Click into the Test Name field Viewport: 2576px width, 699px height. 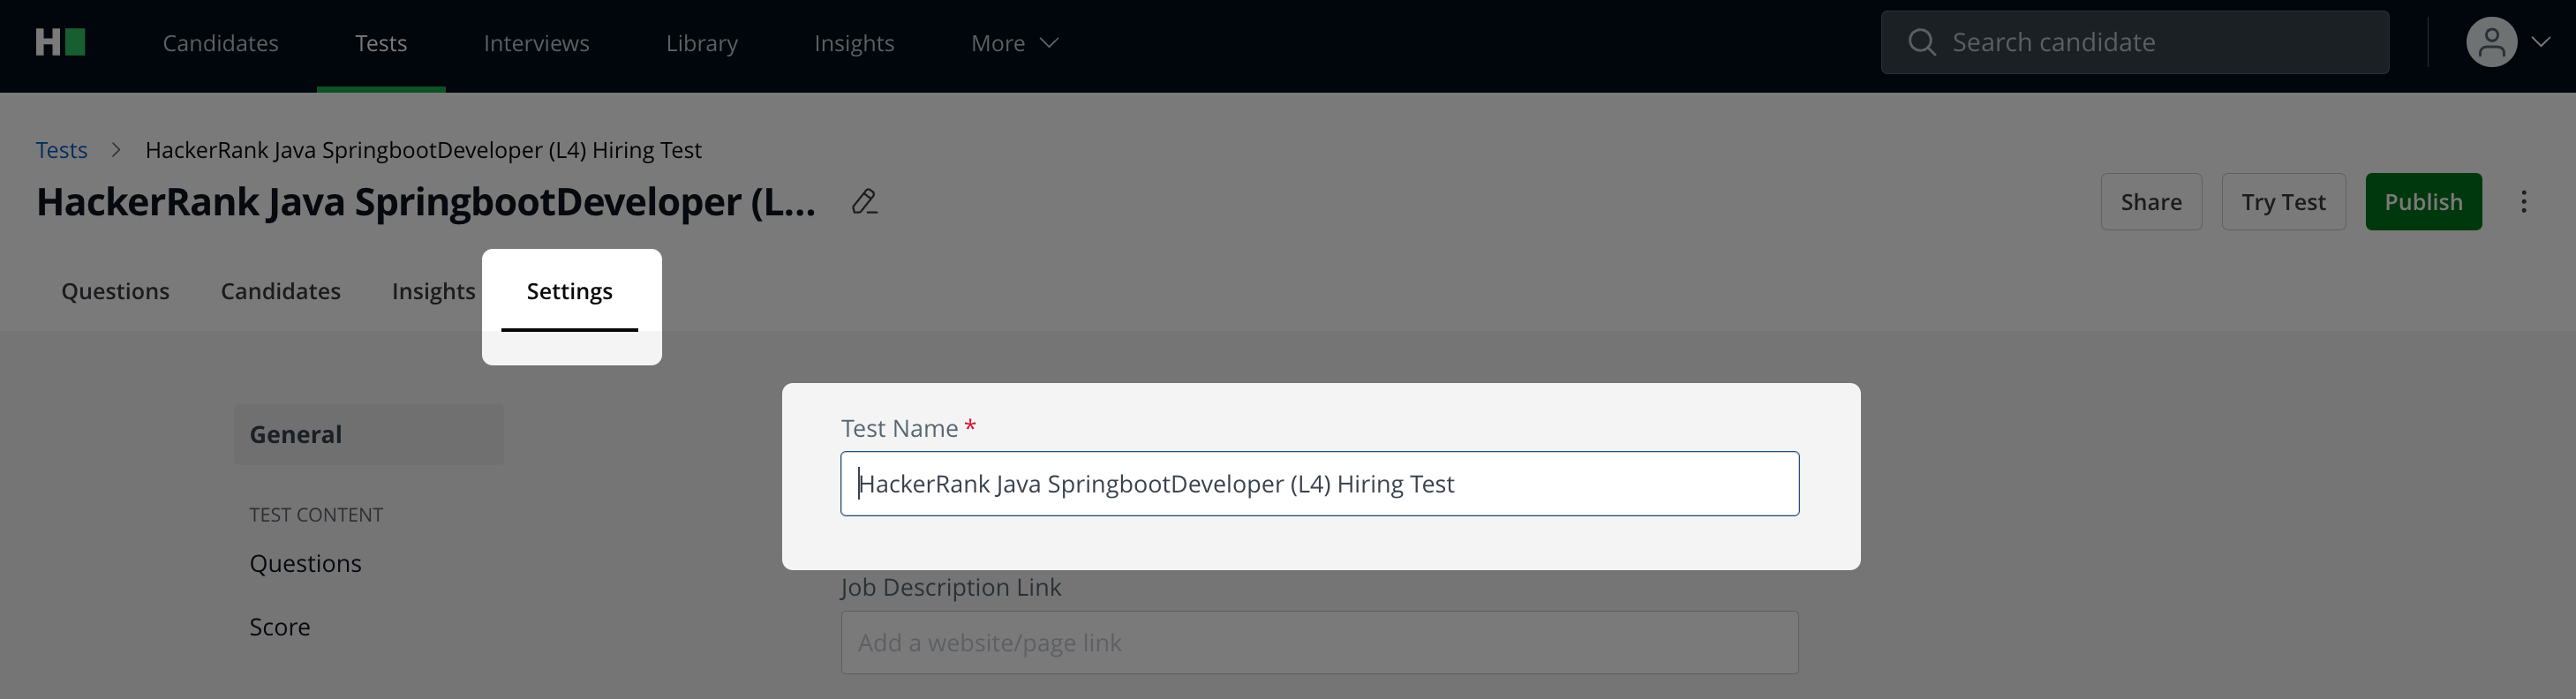click(1319, 484)
